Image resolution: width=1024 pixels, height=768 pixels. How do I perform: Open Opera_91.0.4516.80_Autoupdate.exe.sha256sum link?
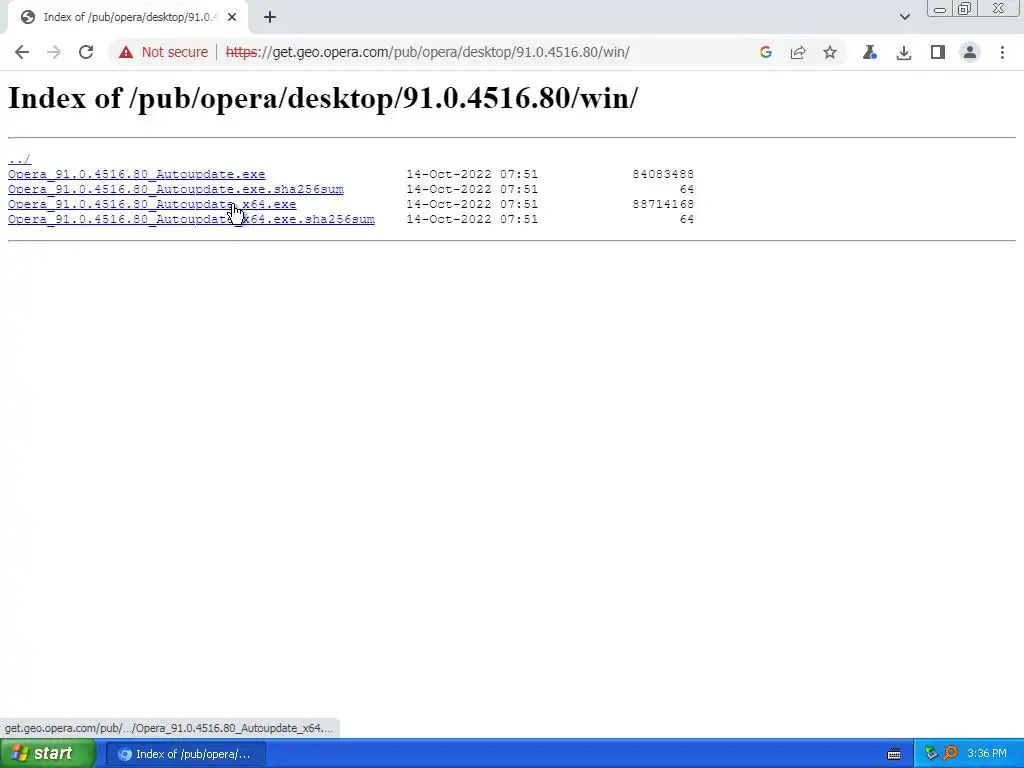[x=176, y=189]
